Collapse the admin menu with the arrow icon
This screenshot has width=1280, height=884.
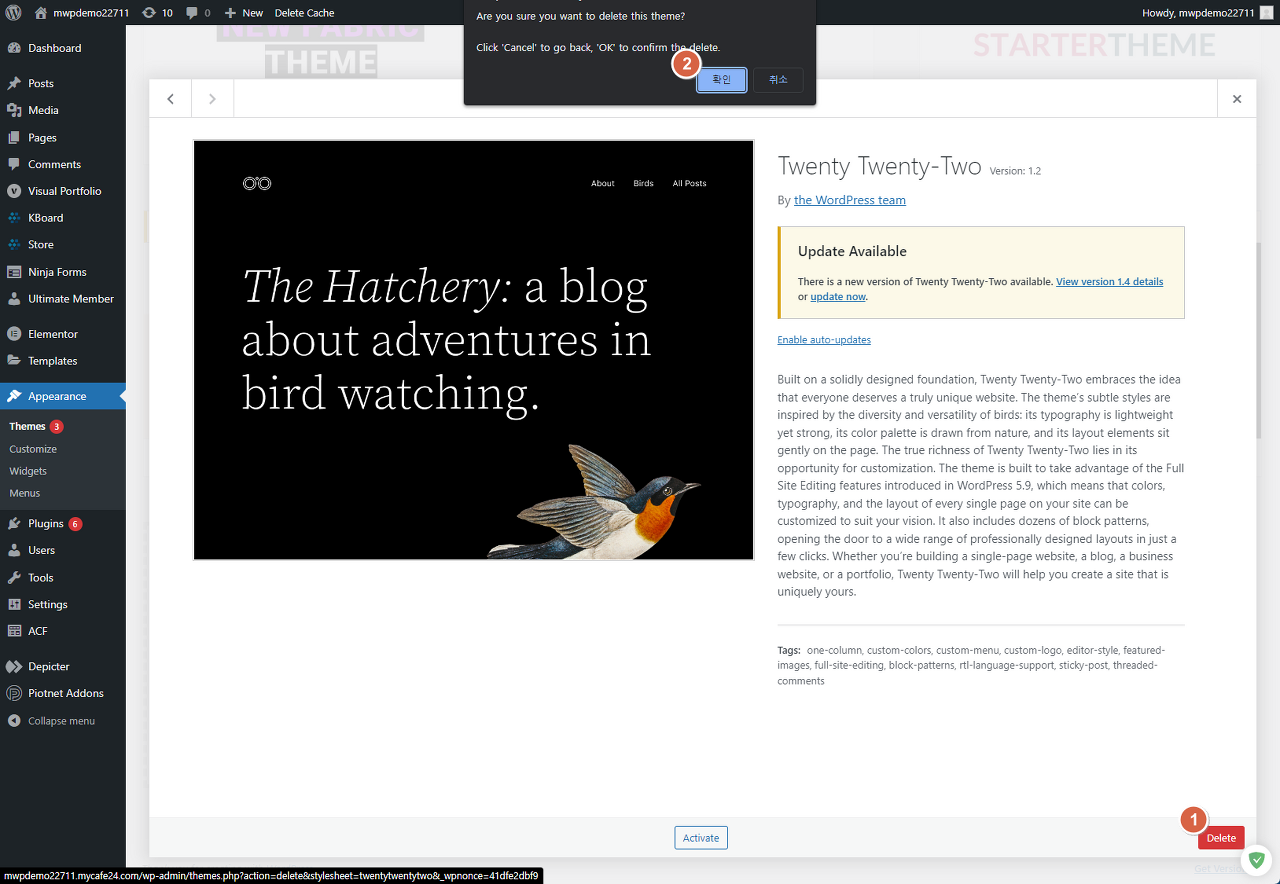click(x=14, y=721)
